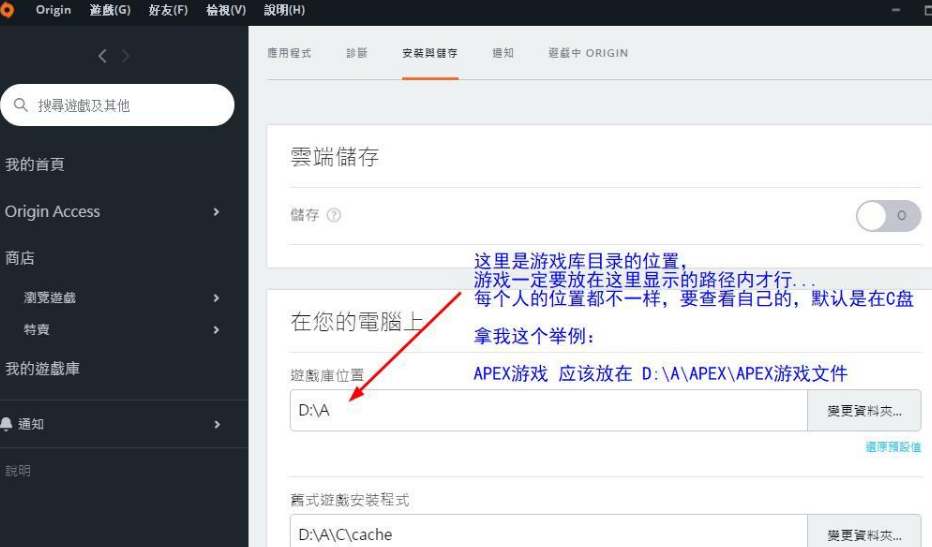The image size is (932, 547).
Task: Go back with the left navigation arrow
Action: pos(102,56)
